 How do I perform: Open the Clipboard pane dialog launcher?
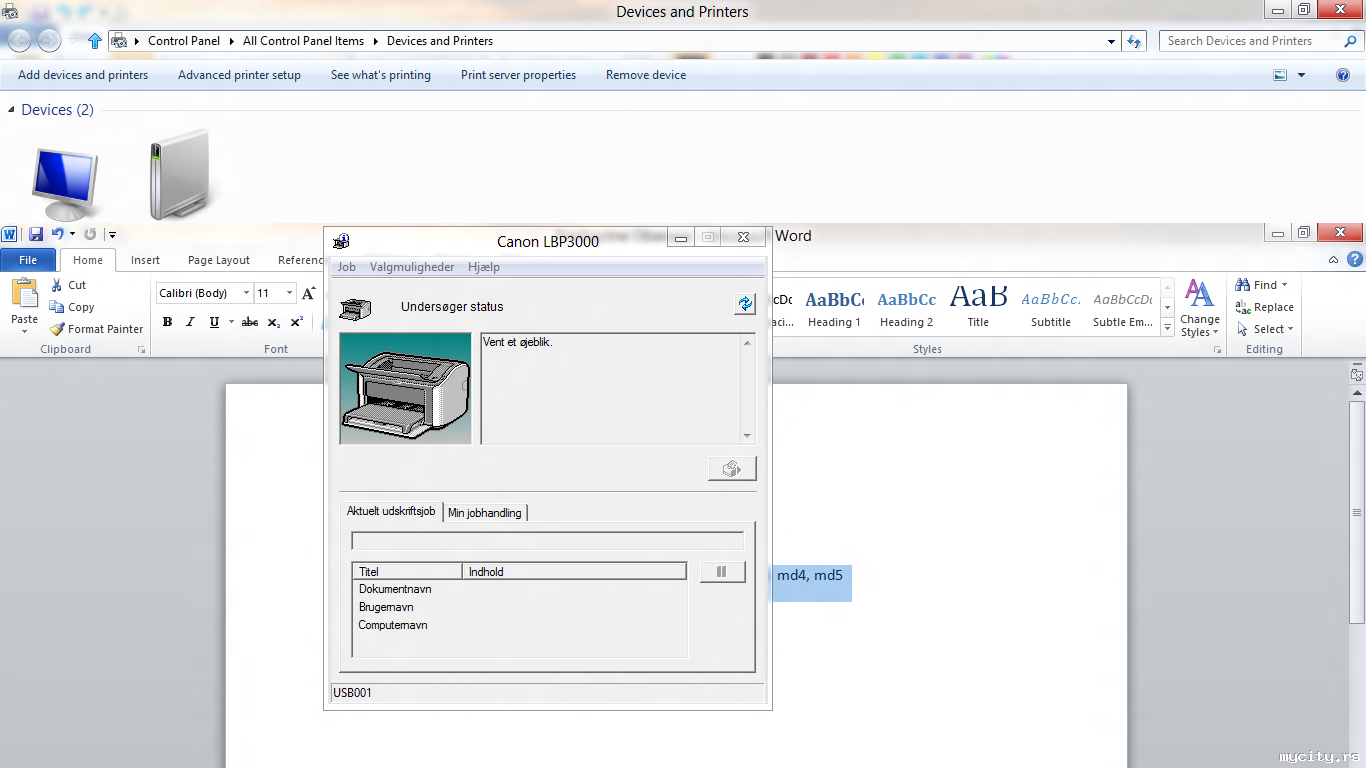(141, 350)
